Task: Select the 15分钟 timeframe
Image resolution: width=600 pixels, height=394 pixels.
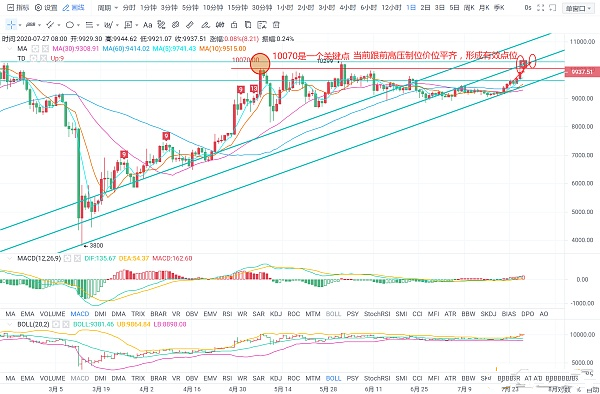Action: [x=237, y=7]
